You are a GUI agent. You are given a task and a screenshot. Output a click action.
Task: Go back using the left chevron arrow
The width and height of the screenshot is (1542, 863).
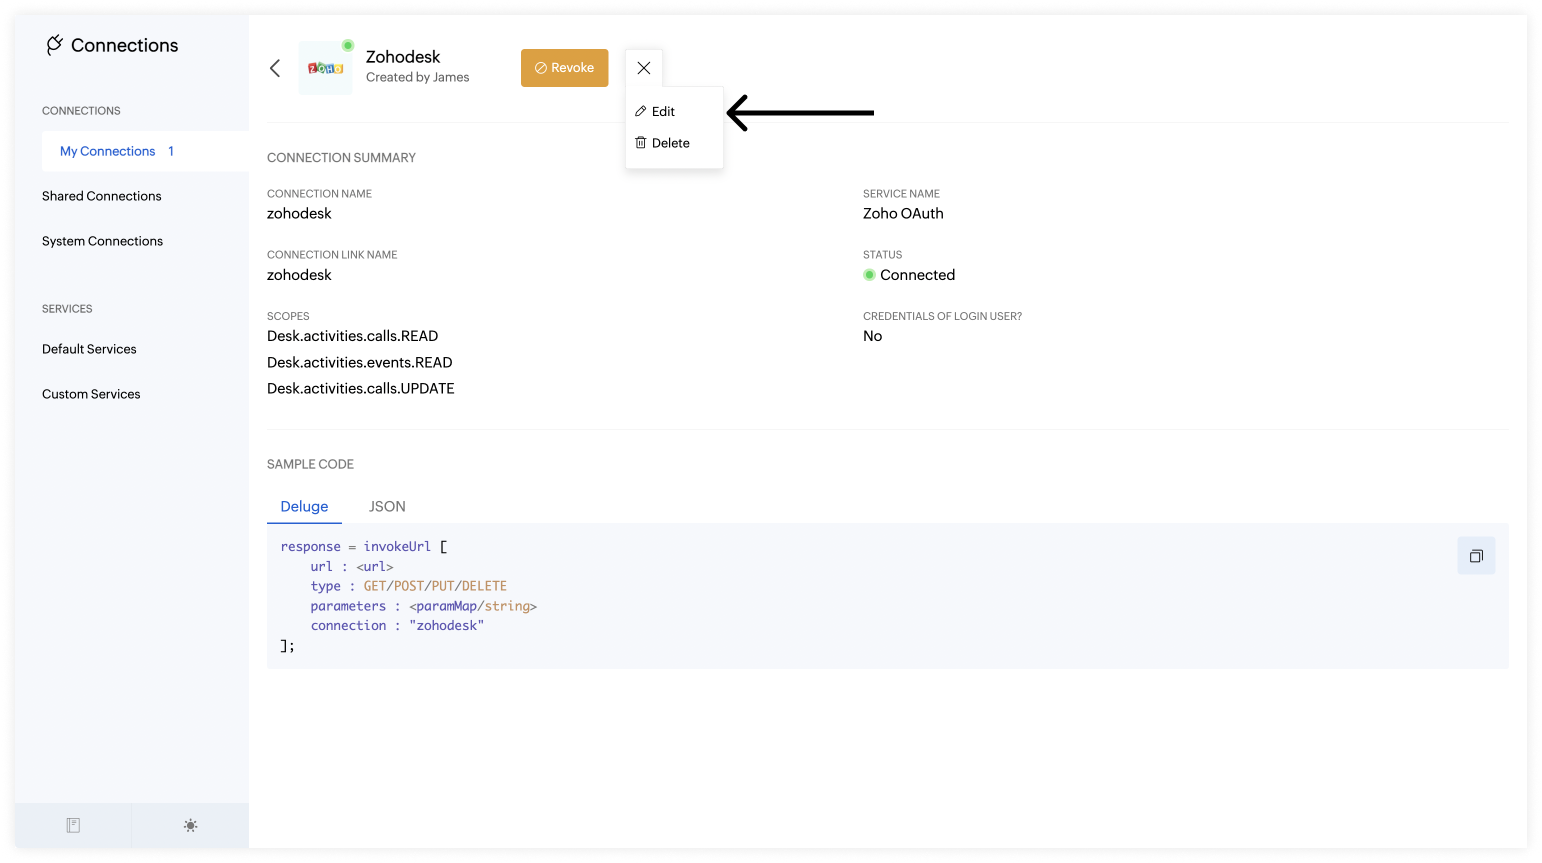275,68
